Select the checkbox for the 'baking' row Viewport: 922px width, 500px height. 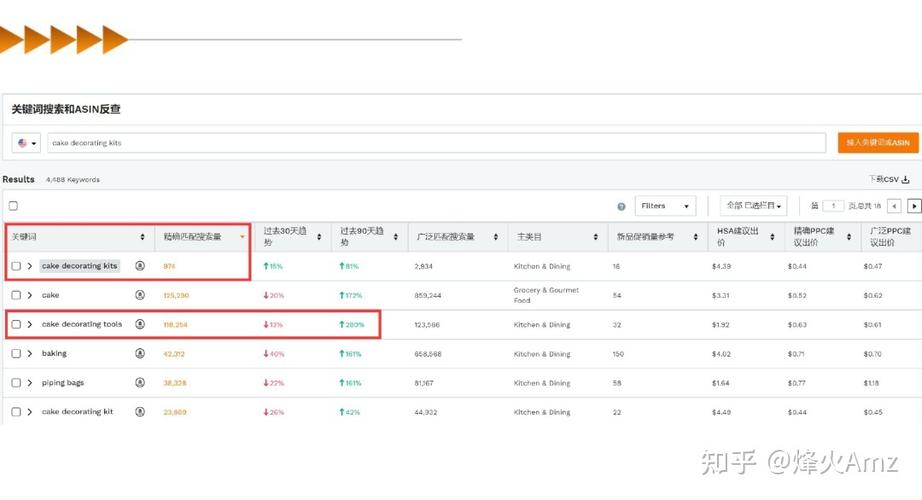point(16,354)
